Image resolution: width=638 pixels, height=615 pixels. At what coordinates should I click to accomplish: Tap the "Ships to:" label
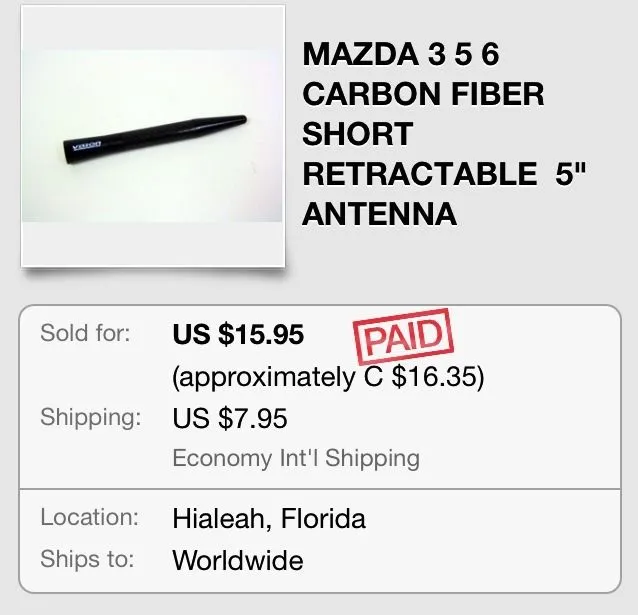[89, 559]
